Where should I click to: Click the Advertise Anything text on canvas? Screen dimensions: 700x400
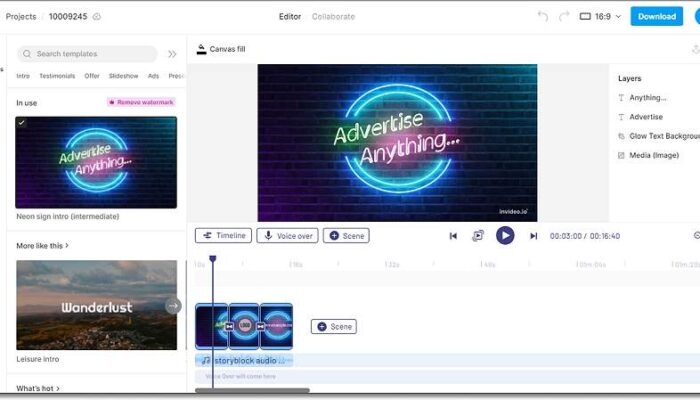coord(396,138)
